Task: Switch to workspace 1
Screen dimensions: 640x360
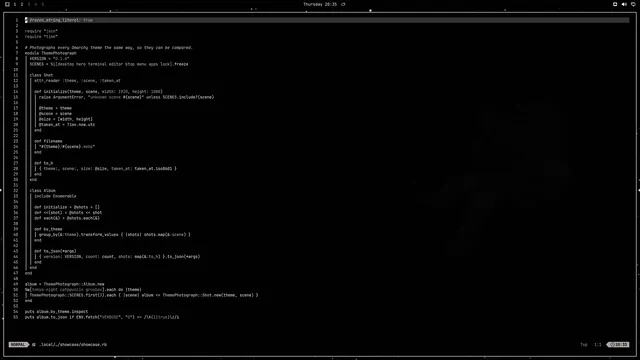Action: point(15,4)
